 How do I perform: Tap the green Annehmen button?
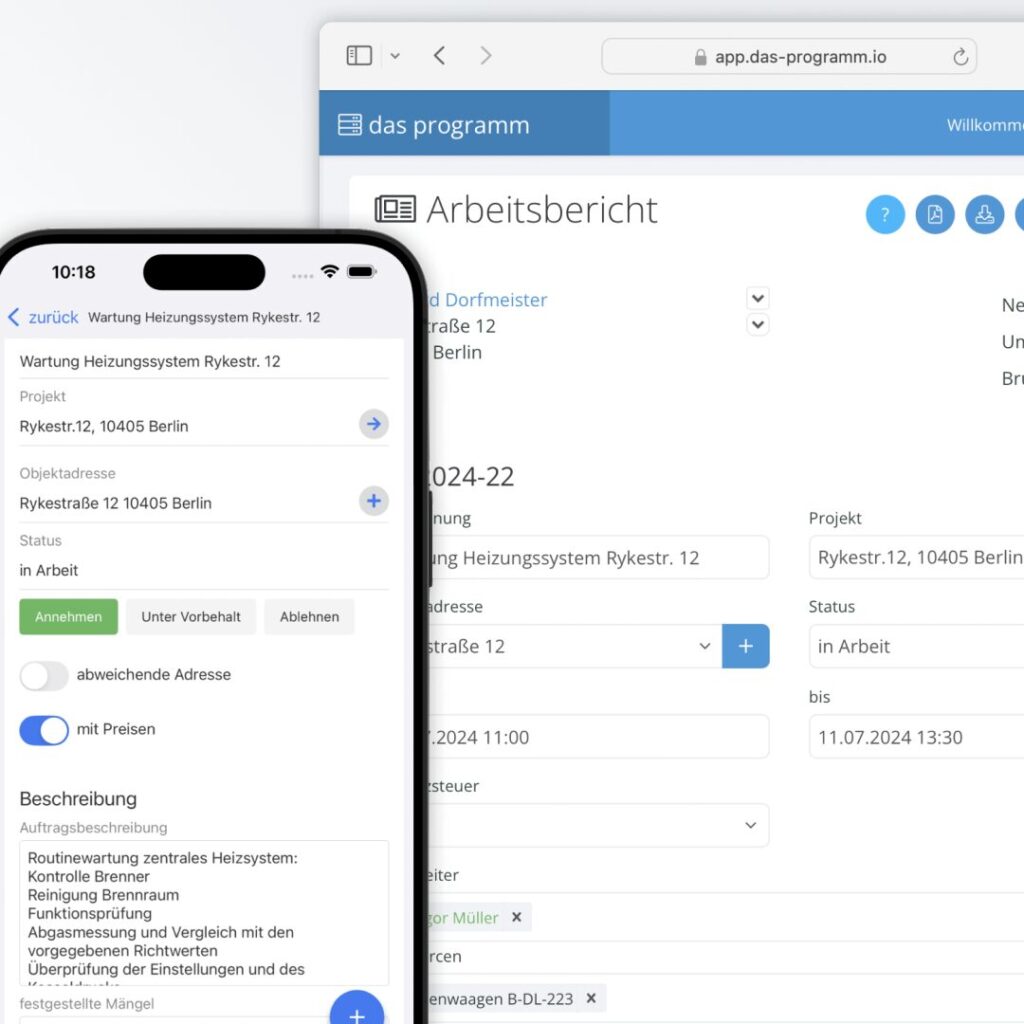[x=69, y=616]
